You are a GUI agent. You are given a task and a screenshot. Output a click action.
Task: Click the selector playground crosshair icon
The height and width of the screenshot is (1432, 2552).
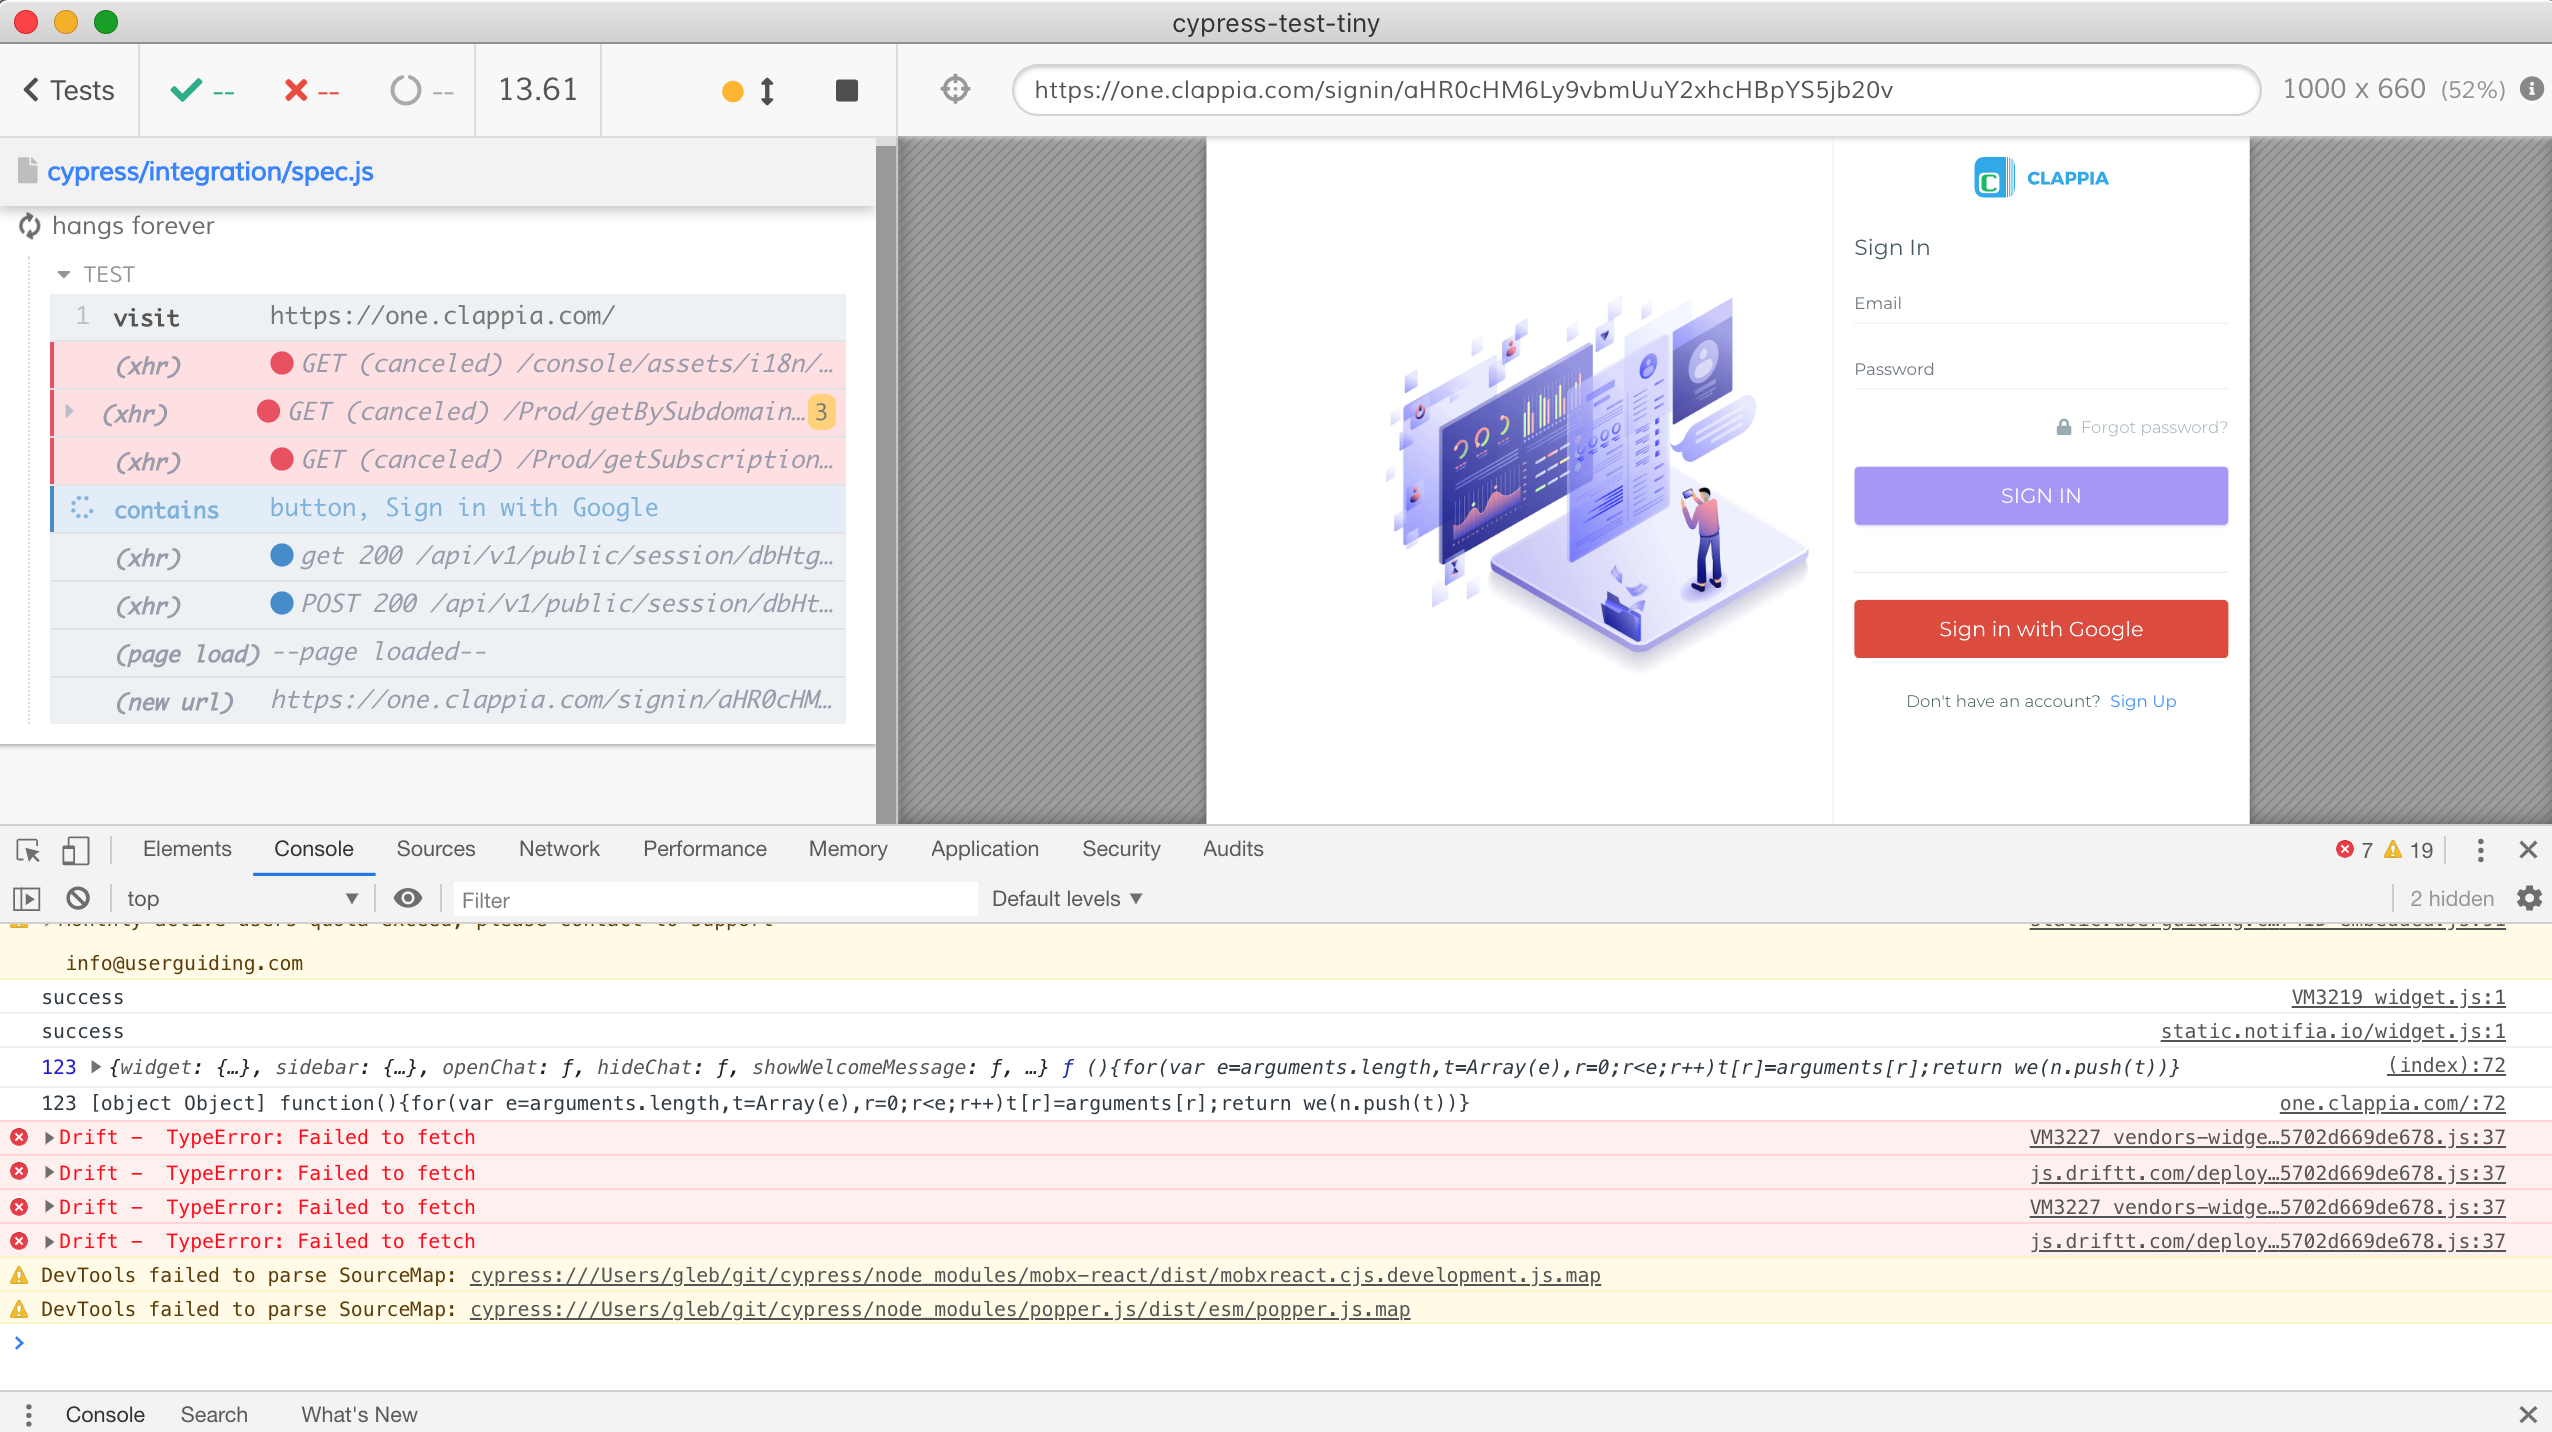(x=955, y=89)
